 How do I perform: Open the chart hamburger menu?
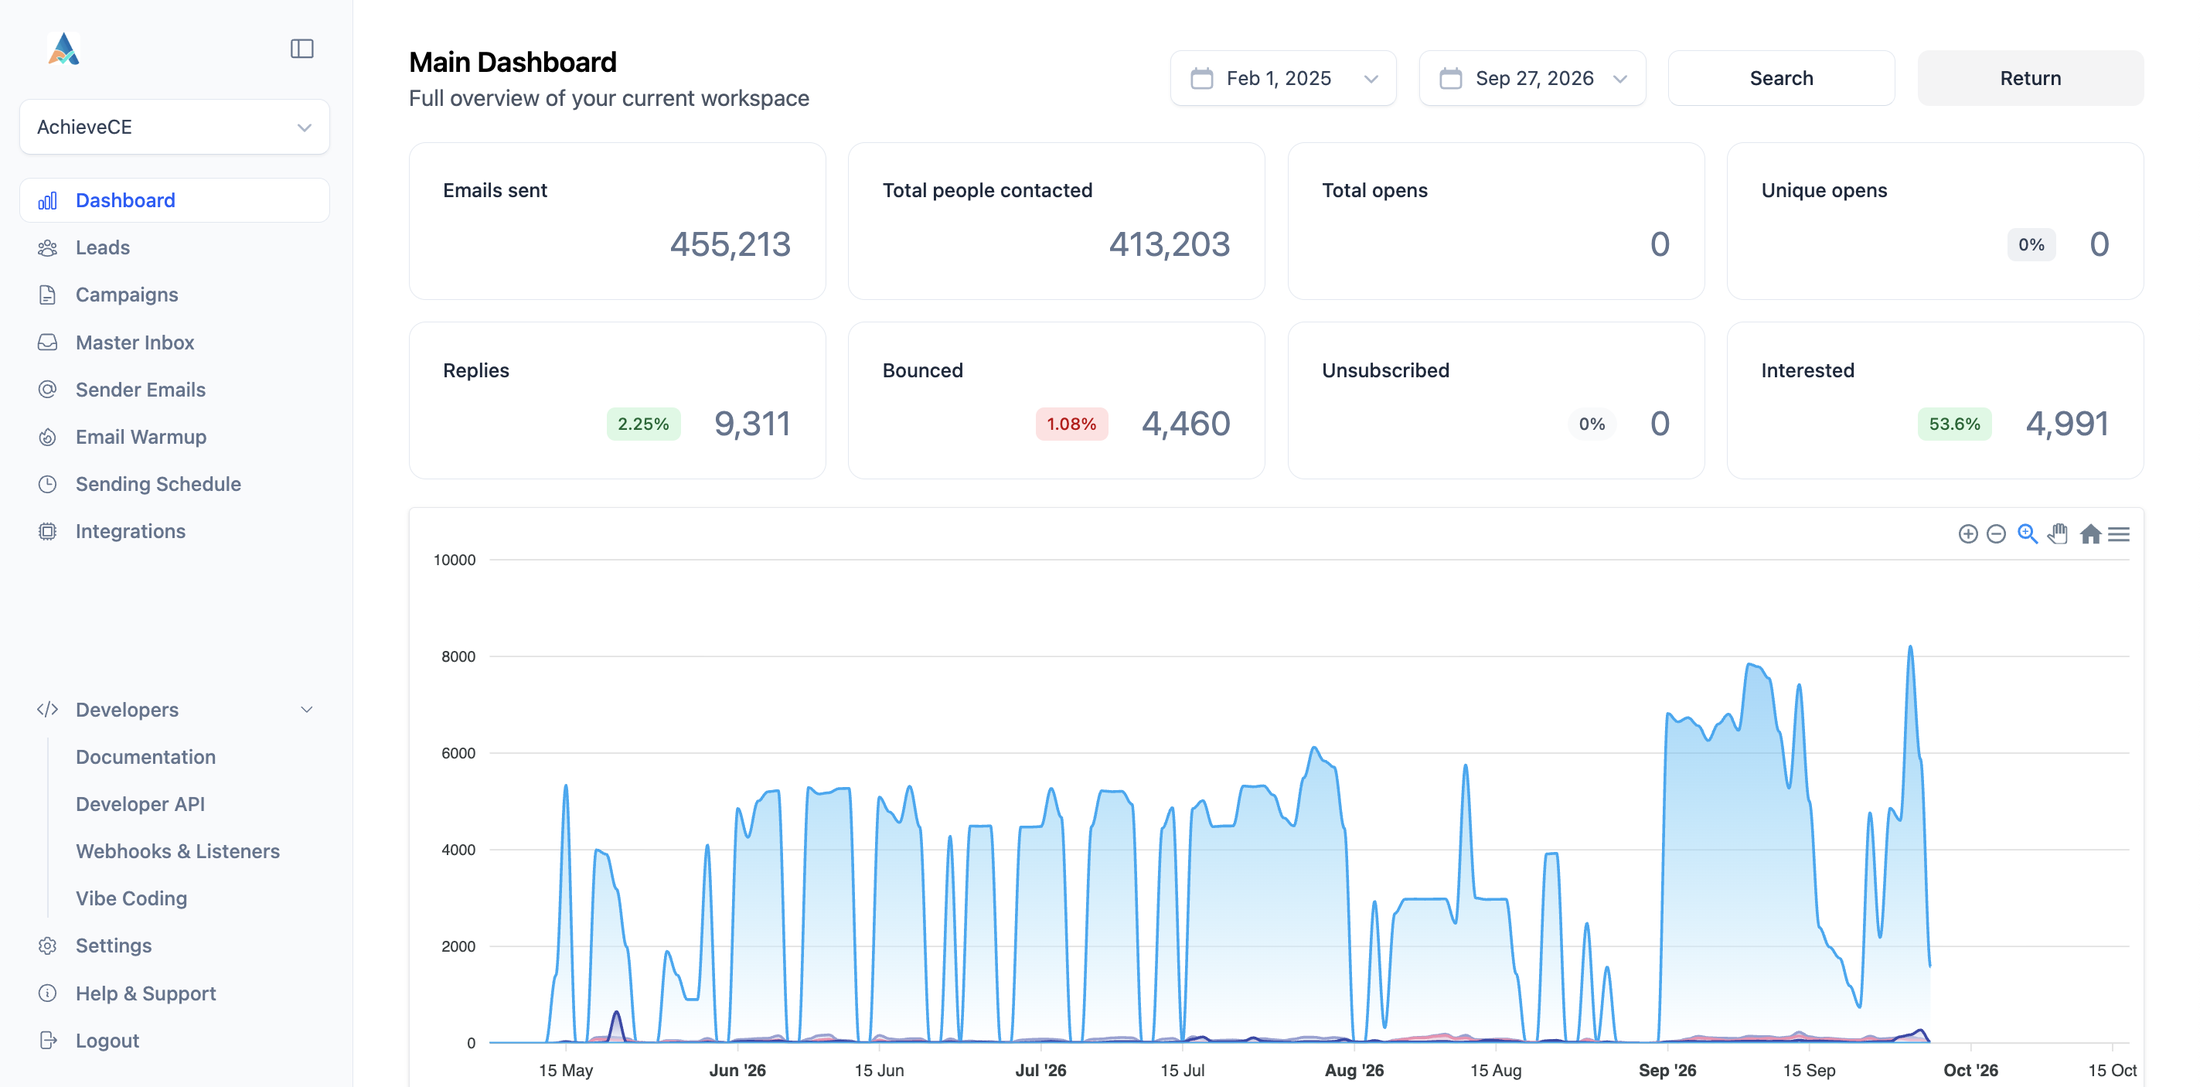pos(2119,534)
